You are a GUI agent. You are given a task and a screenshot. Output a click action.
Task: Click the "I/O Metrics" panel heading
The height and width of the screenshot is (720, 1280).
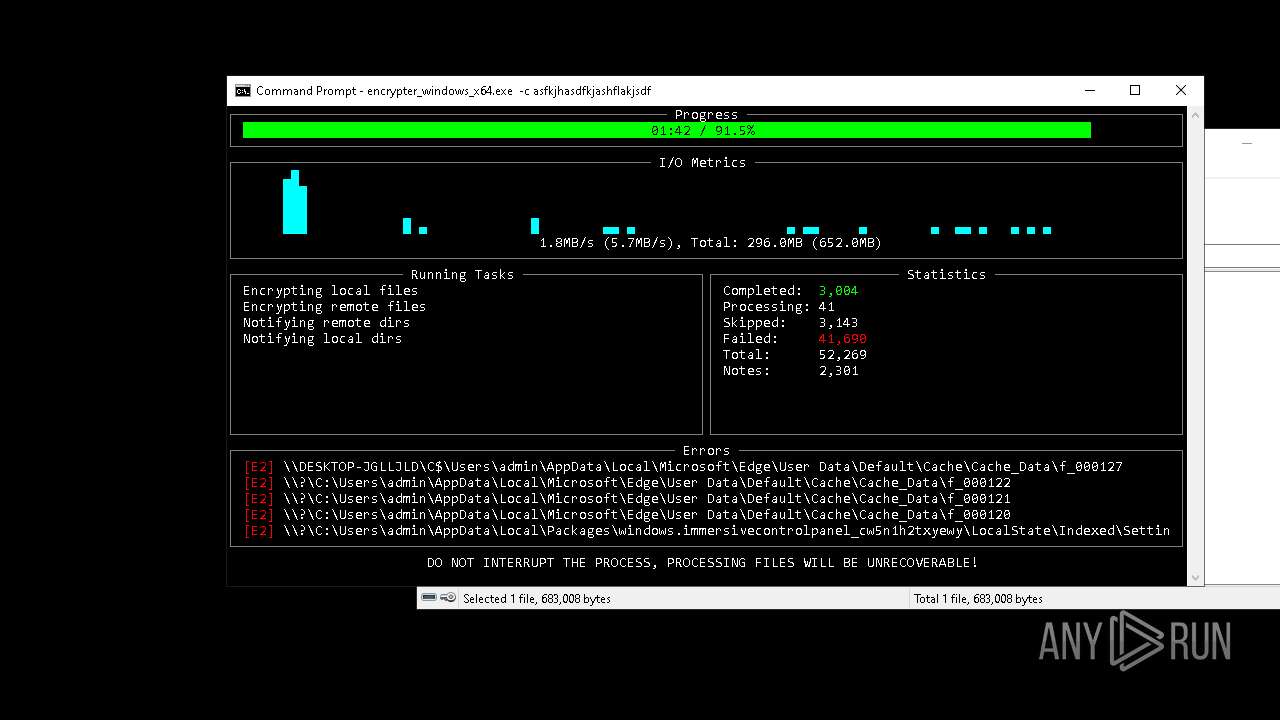point(702,163)
